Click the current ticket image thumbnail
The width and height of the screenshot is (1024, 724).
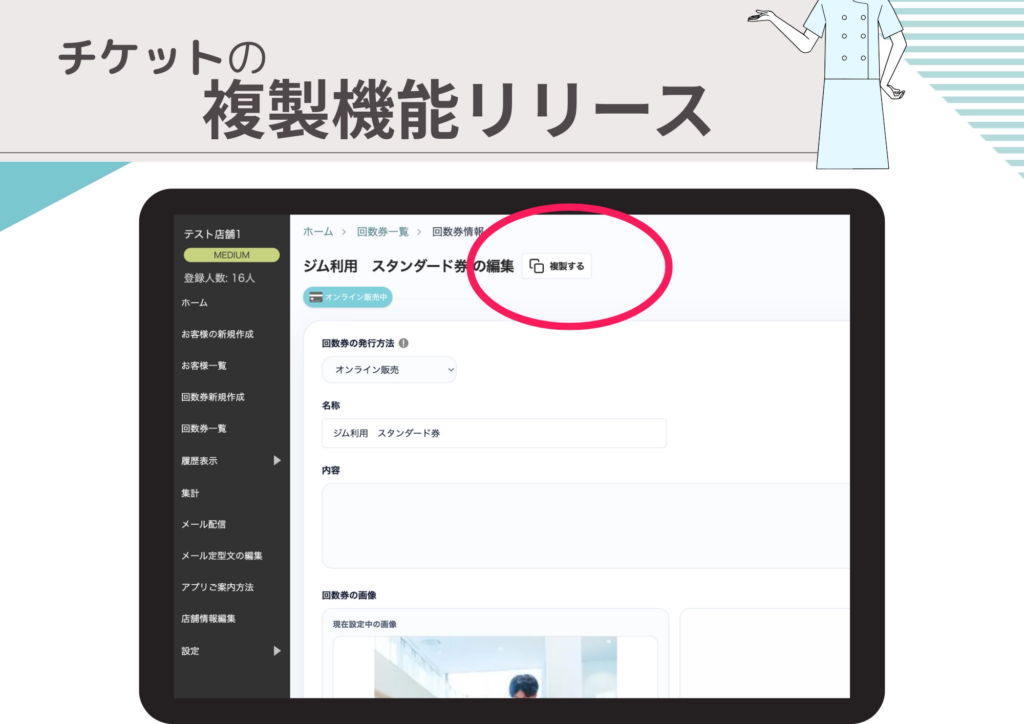tap(495, 667)
